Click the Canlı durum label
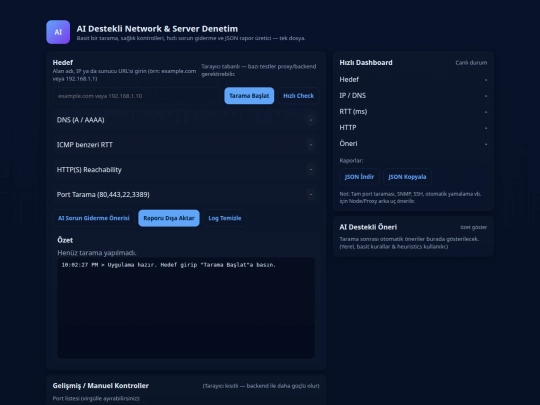This screenshot has width=540, height=405. tap(471, 63)
